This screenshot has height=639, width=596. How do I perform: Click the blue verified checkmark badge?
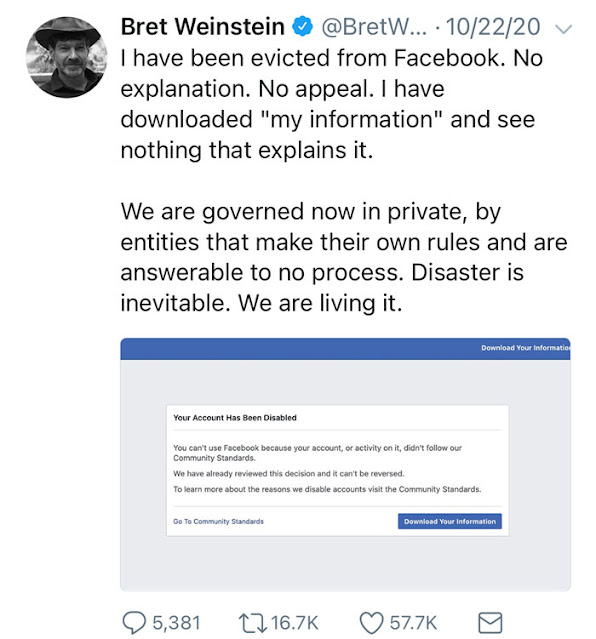click(x=302, y=26)
